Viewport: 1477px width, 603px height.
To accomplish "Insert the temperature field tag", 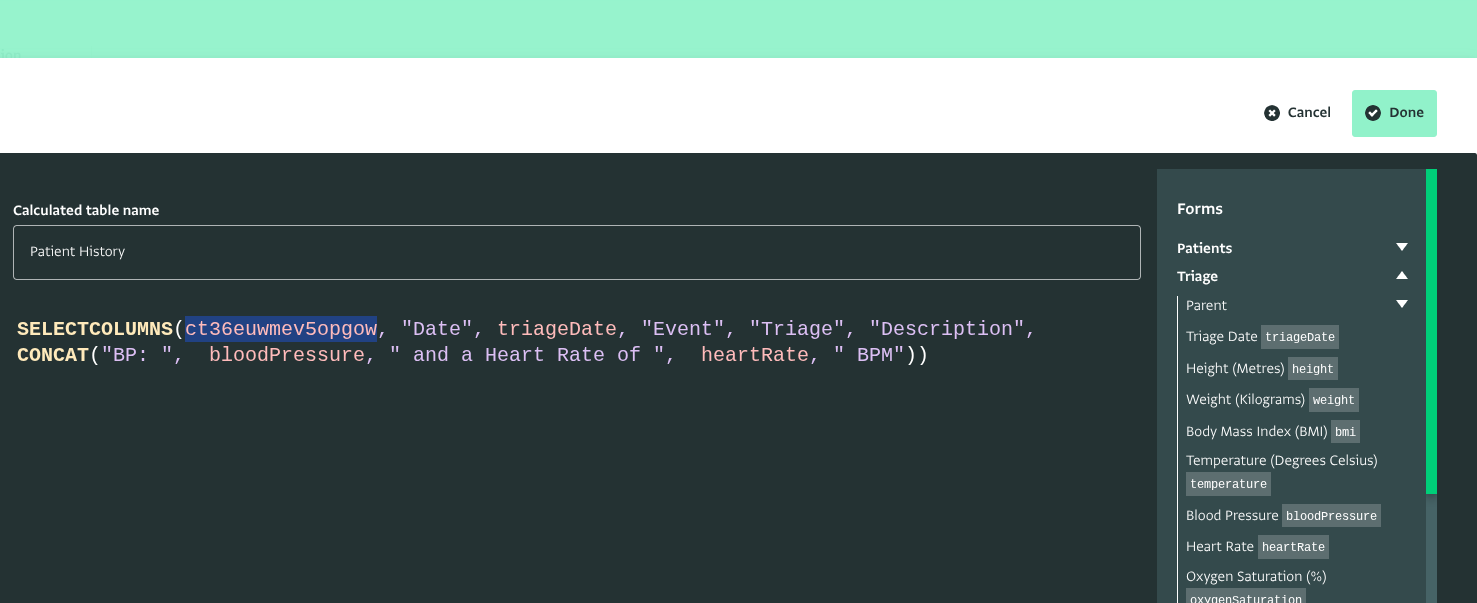I will (x=1228, y=484).
